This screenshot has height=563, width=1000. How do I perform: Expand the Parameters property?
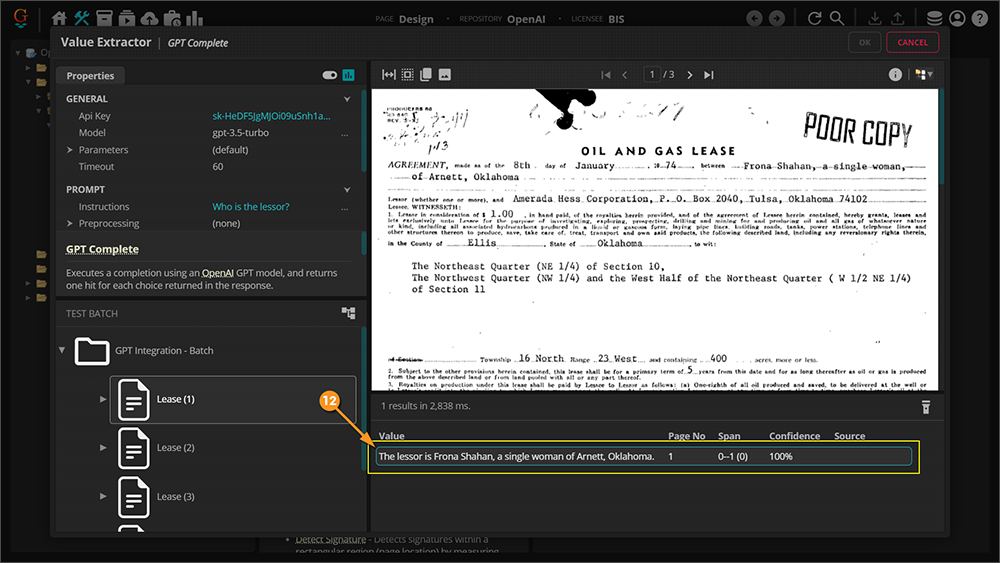point(70,150)
